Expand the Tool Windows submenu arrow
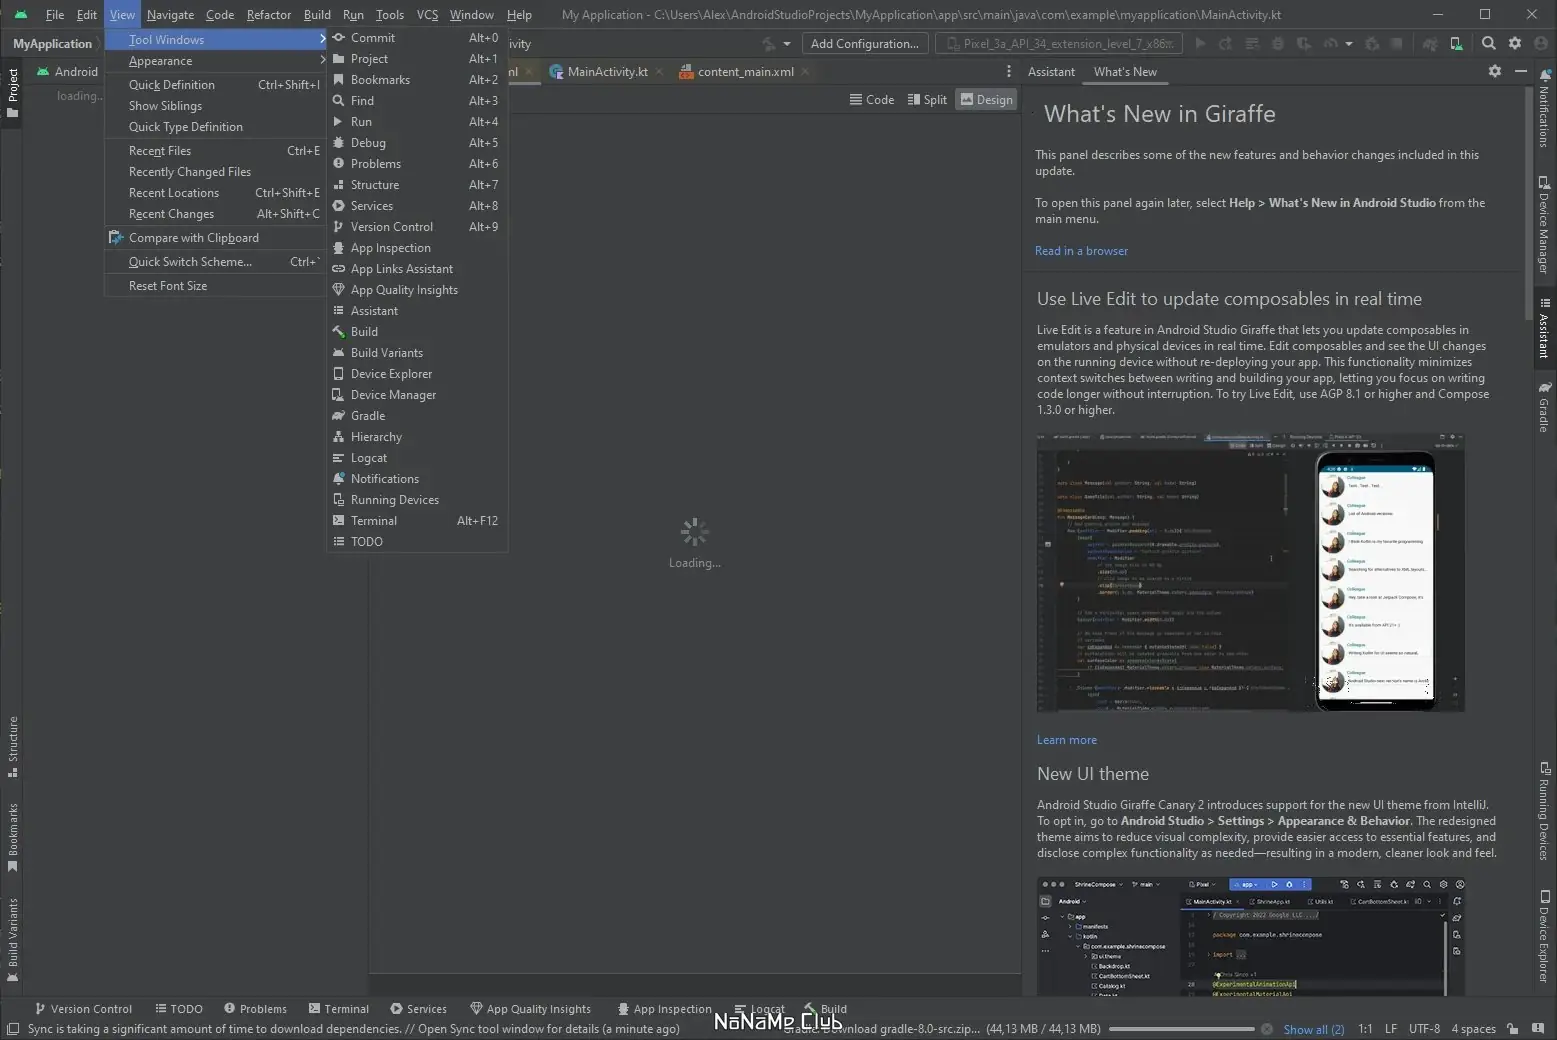This screenshot has height=1040, width=1557. (x=322, y=39)
